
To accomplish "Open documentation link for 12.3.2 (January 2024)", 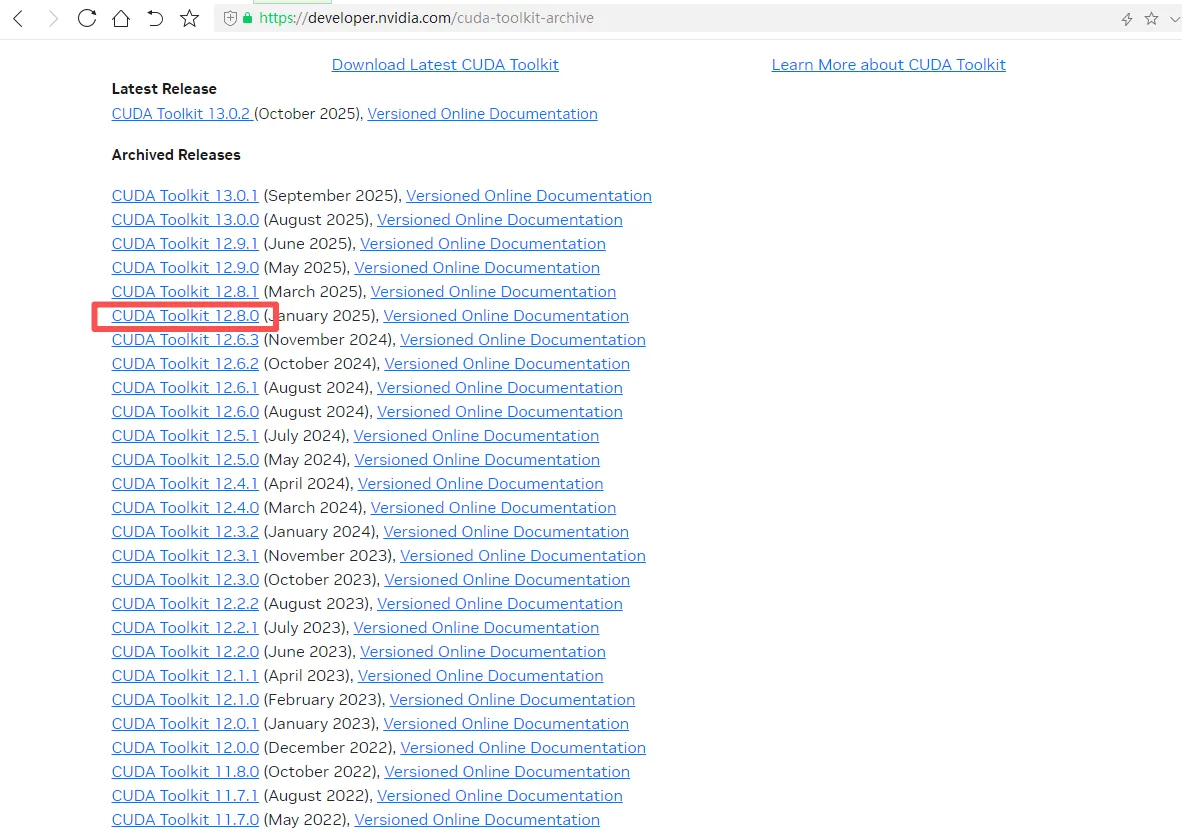I will coord(506,532).
